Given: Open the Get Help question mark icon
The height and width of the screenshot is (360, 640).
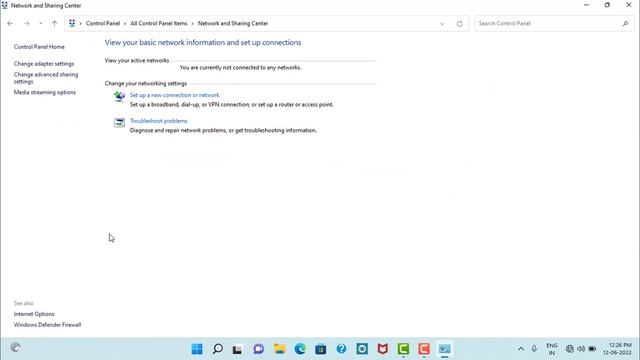Looking at the screenshot, I should [341, 349].
